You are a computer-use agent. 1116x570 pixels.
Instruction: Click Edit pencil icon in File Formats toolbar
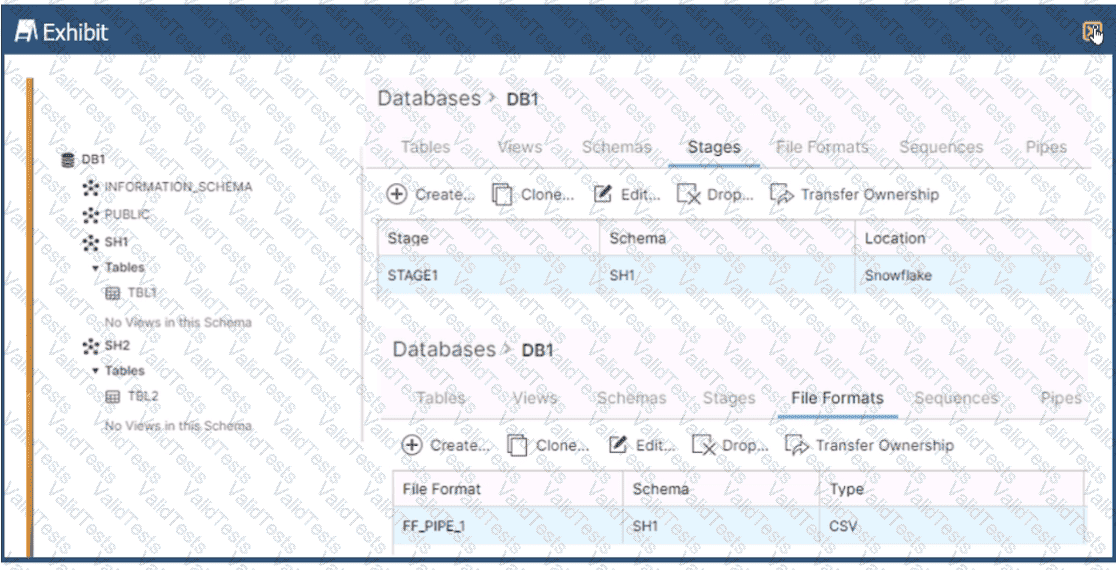(x=618, y=445)
